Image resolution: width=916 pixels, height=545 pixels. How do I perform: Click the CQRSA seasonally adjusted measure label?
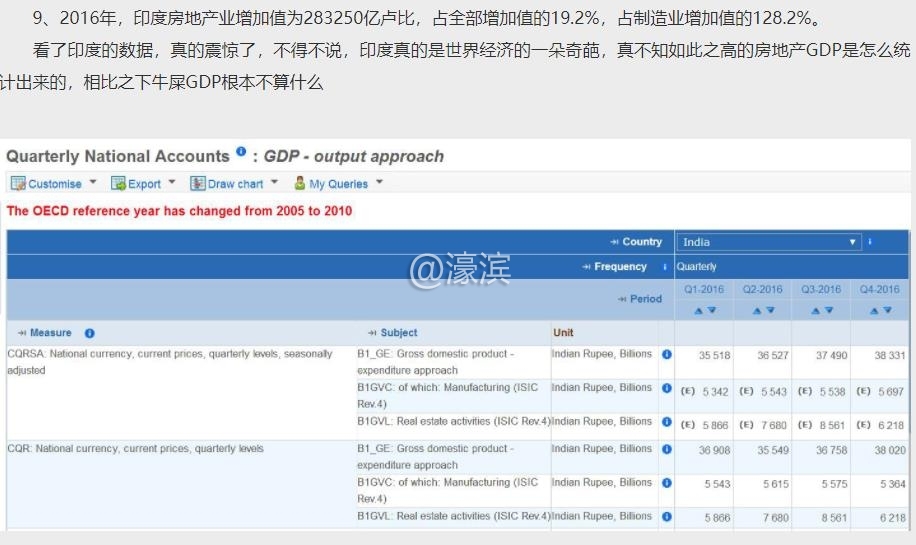coord(170,362)
